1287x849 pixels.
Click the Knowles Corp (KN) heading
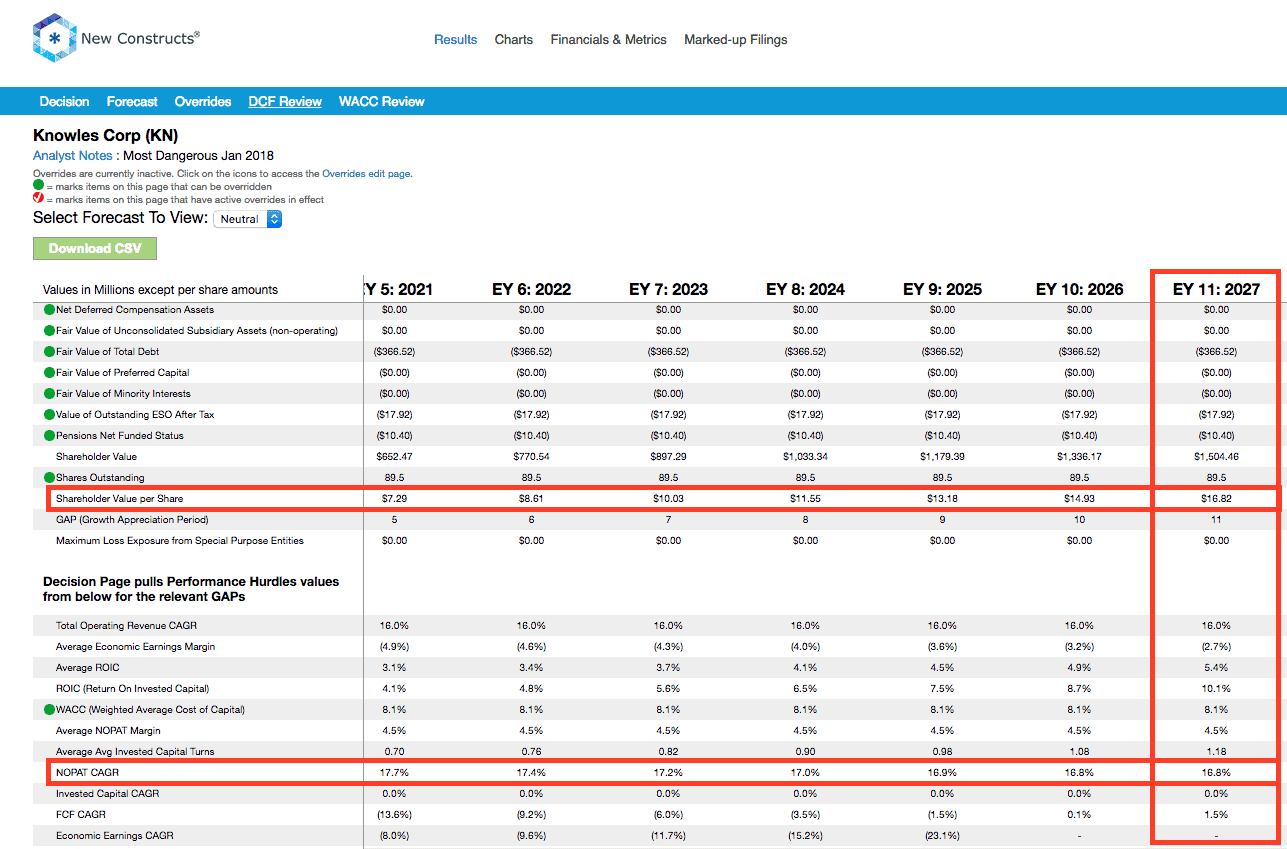tap(106, 135)
